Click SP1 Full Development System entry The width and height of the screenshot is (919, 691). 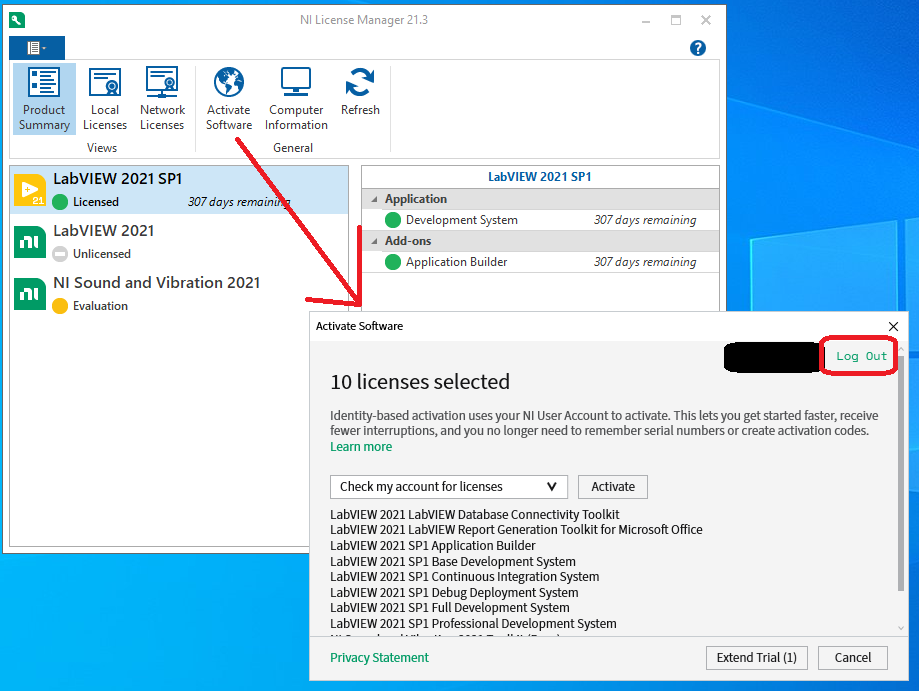click(x=450, y=608)
